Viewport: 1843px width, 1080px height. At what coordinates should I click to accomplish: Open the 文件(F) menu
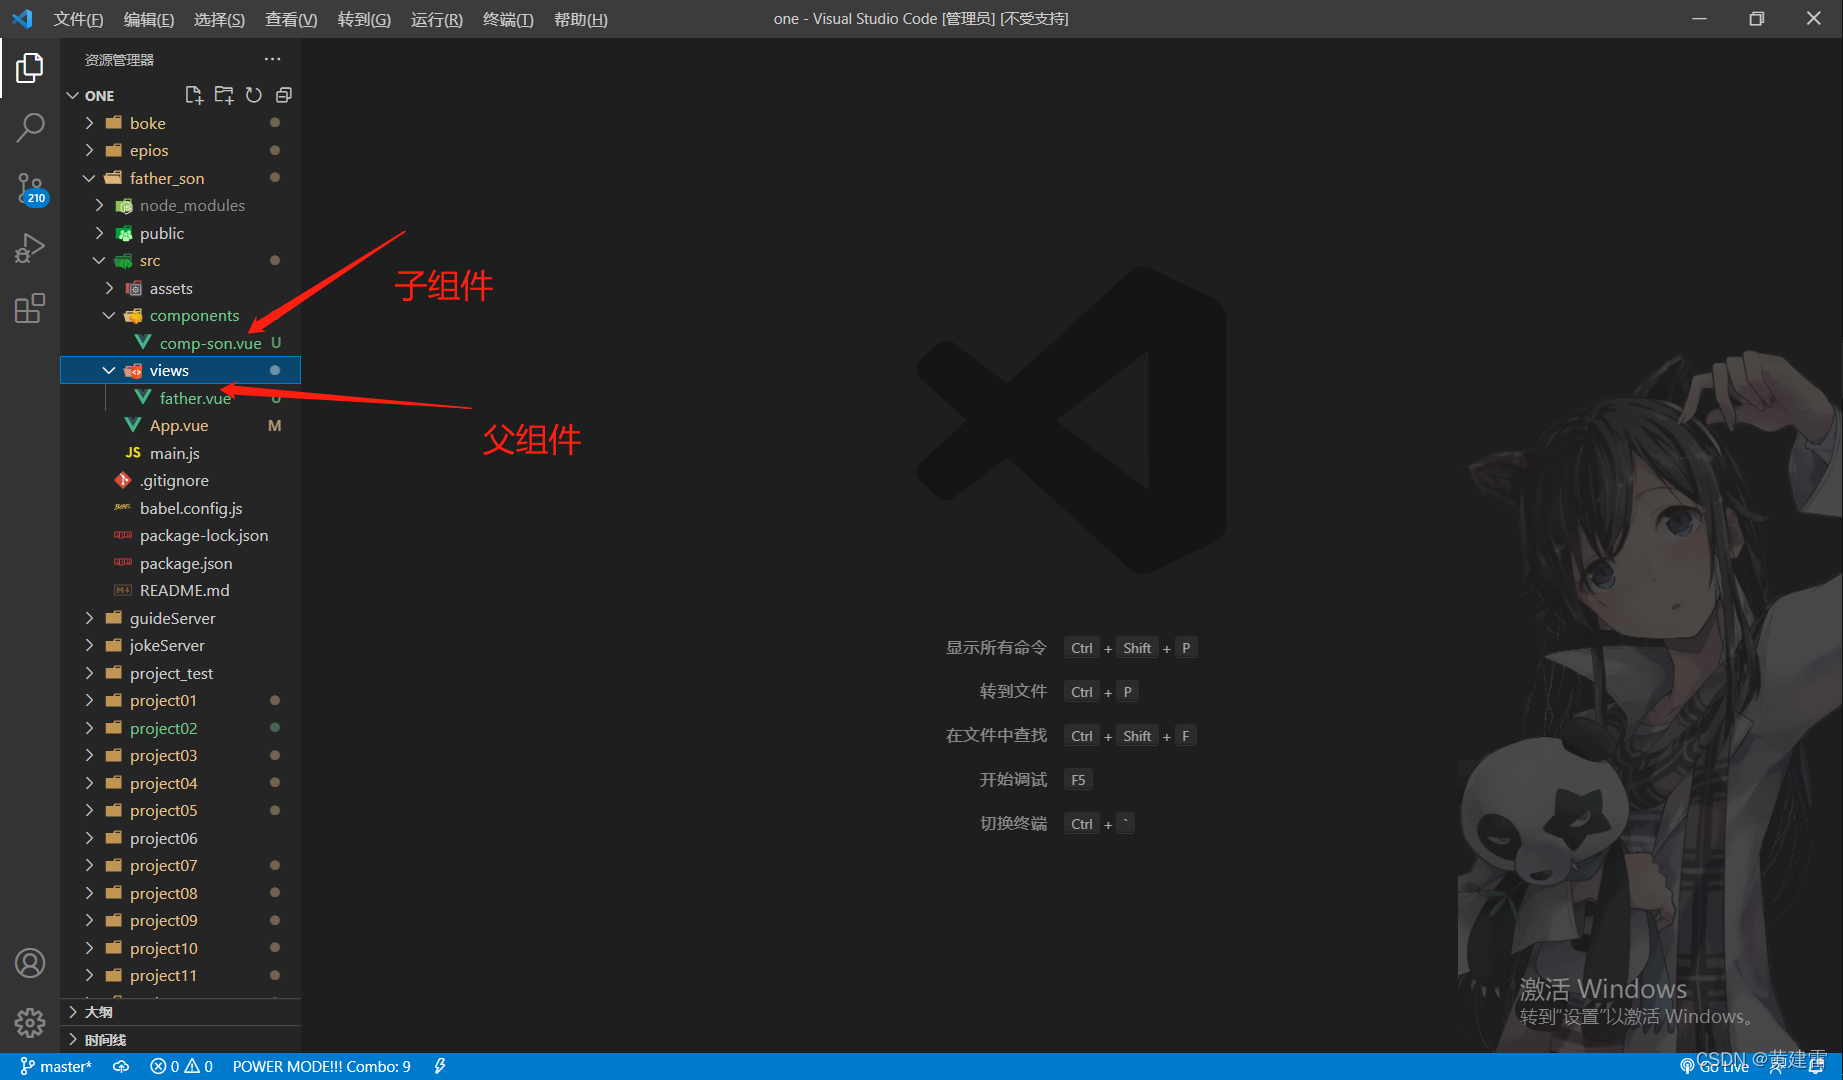pyautogui.click(x=78, y=19)
